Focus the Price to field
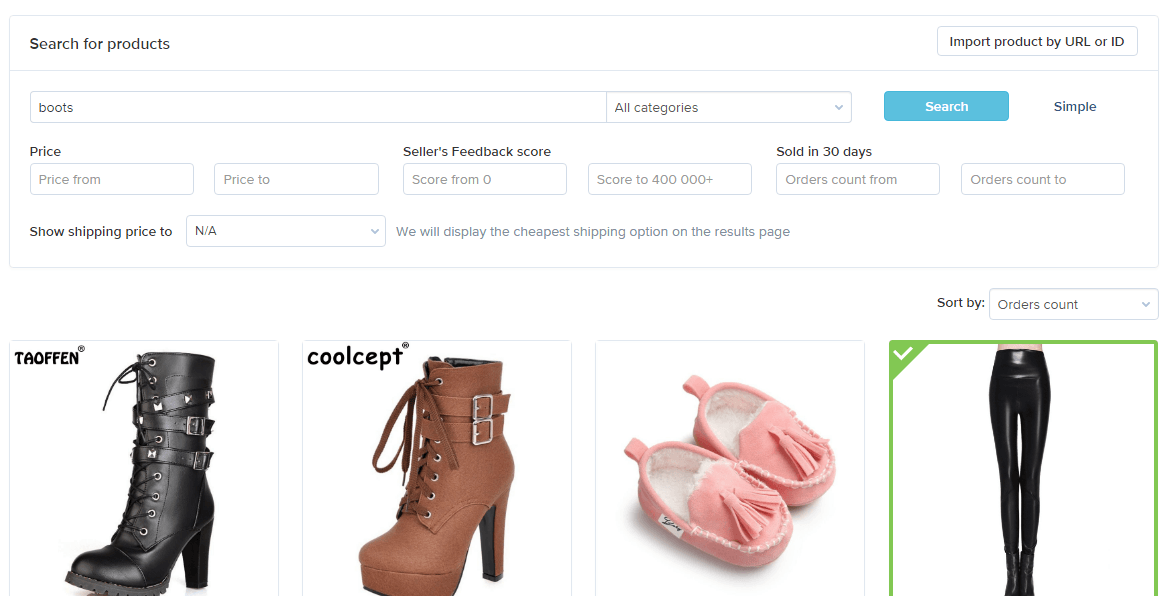Screen dimensions: 1168x596 point(296,180)
